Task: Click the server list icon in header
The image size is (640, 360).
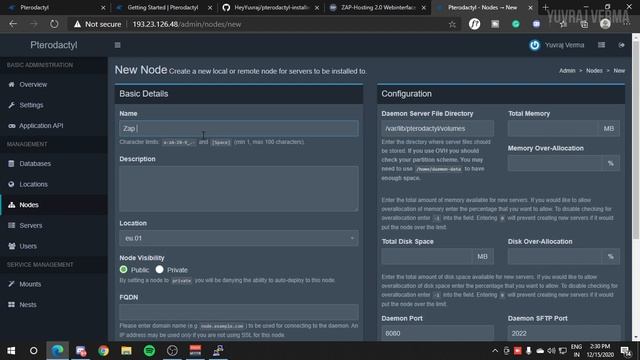Action: pos(601,45)
